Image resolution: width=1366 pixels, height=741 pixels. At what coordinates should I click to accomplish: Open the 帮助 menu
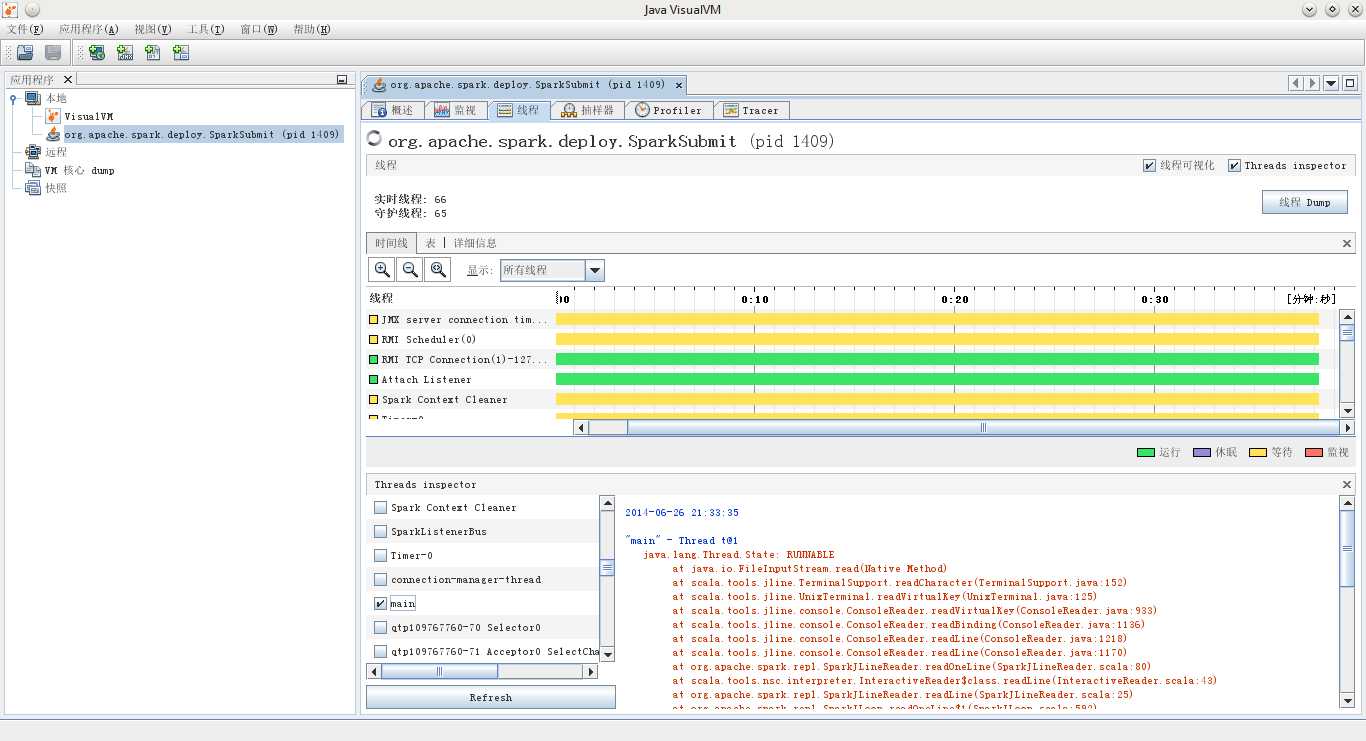[312, 29]
